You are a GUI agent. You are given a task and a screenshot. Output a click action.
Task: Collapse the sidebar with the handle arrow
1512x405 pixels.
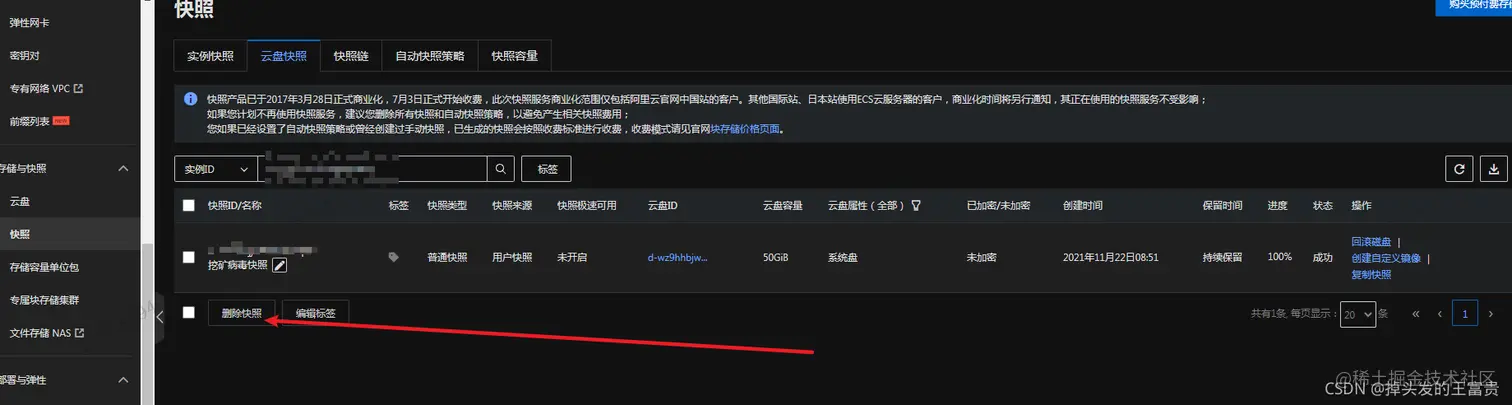160,316
